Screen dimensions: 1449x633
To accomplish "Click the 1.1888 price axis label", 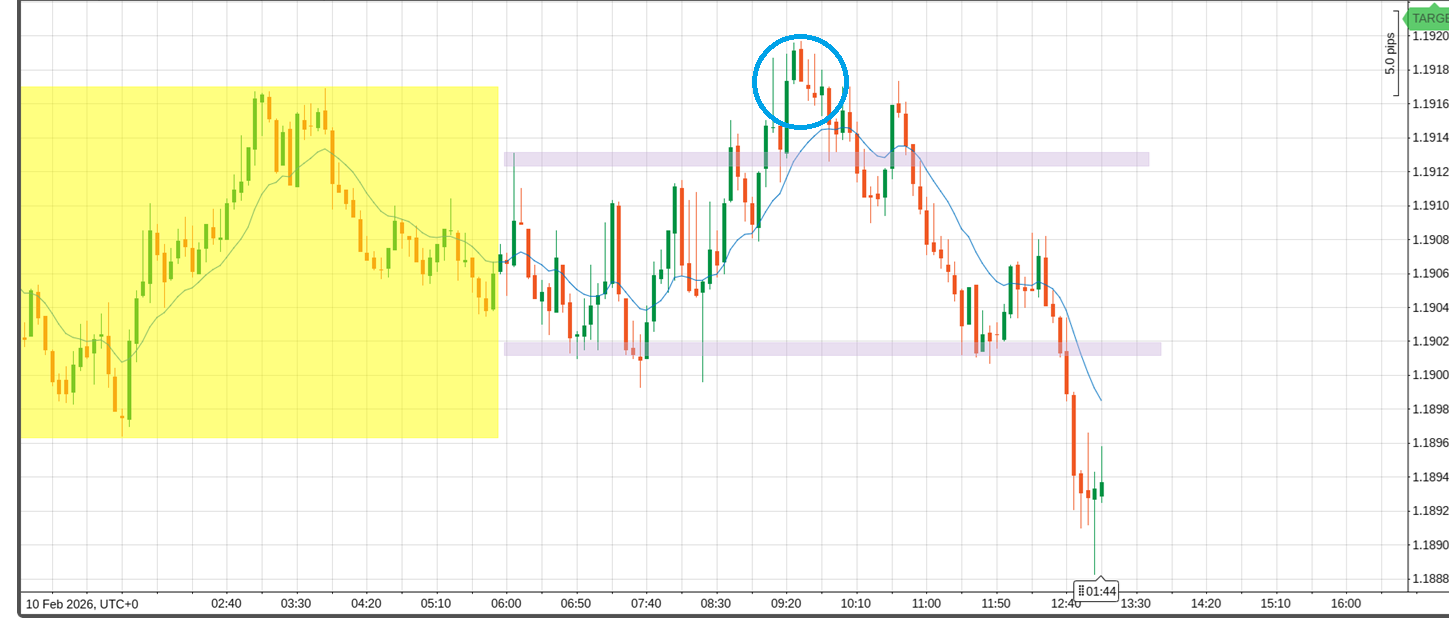I will coord(1428,579).
